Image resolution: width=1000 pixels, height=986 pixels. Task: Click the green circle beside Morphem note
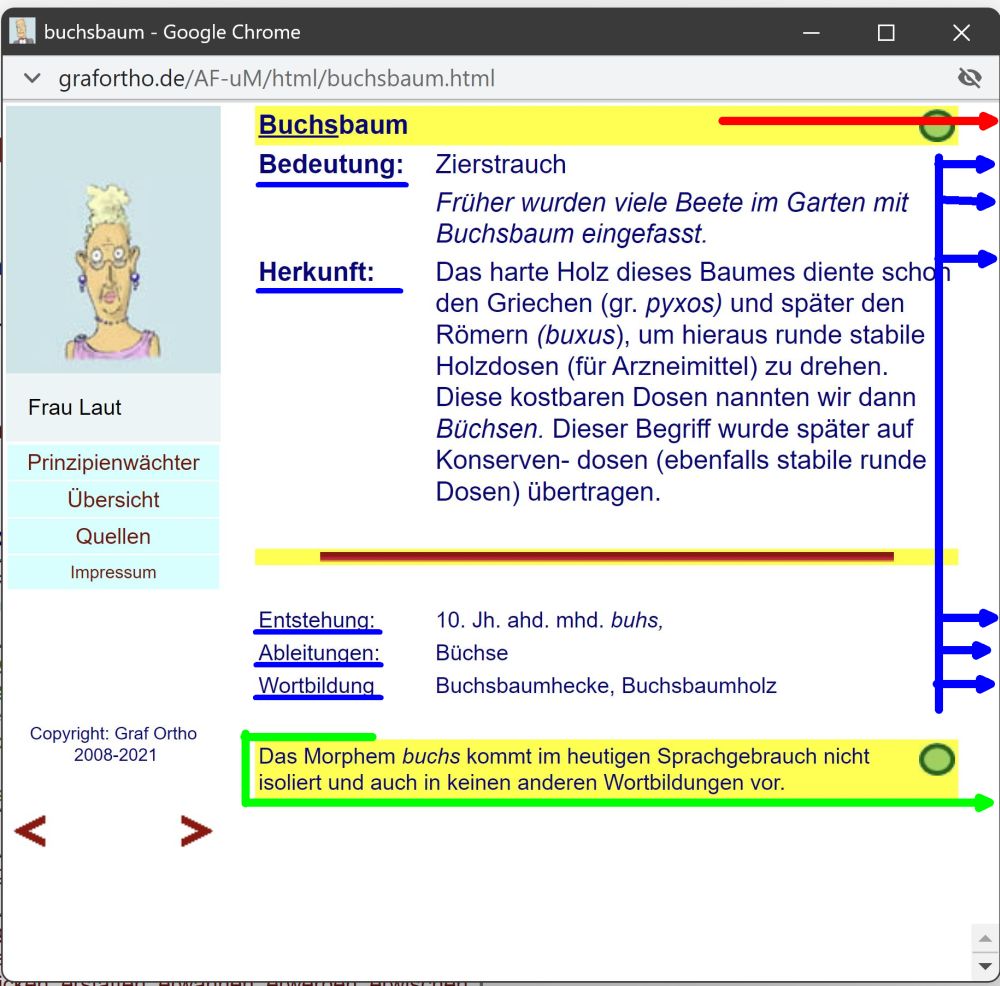coord(936,760)
